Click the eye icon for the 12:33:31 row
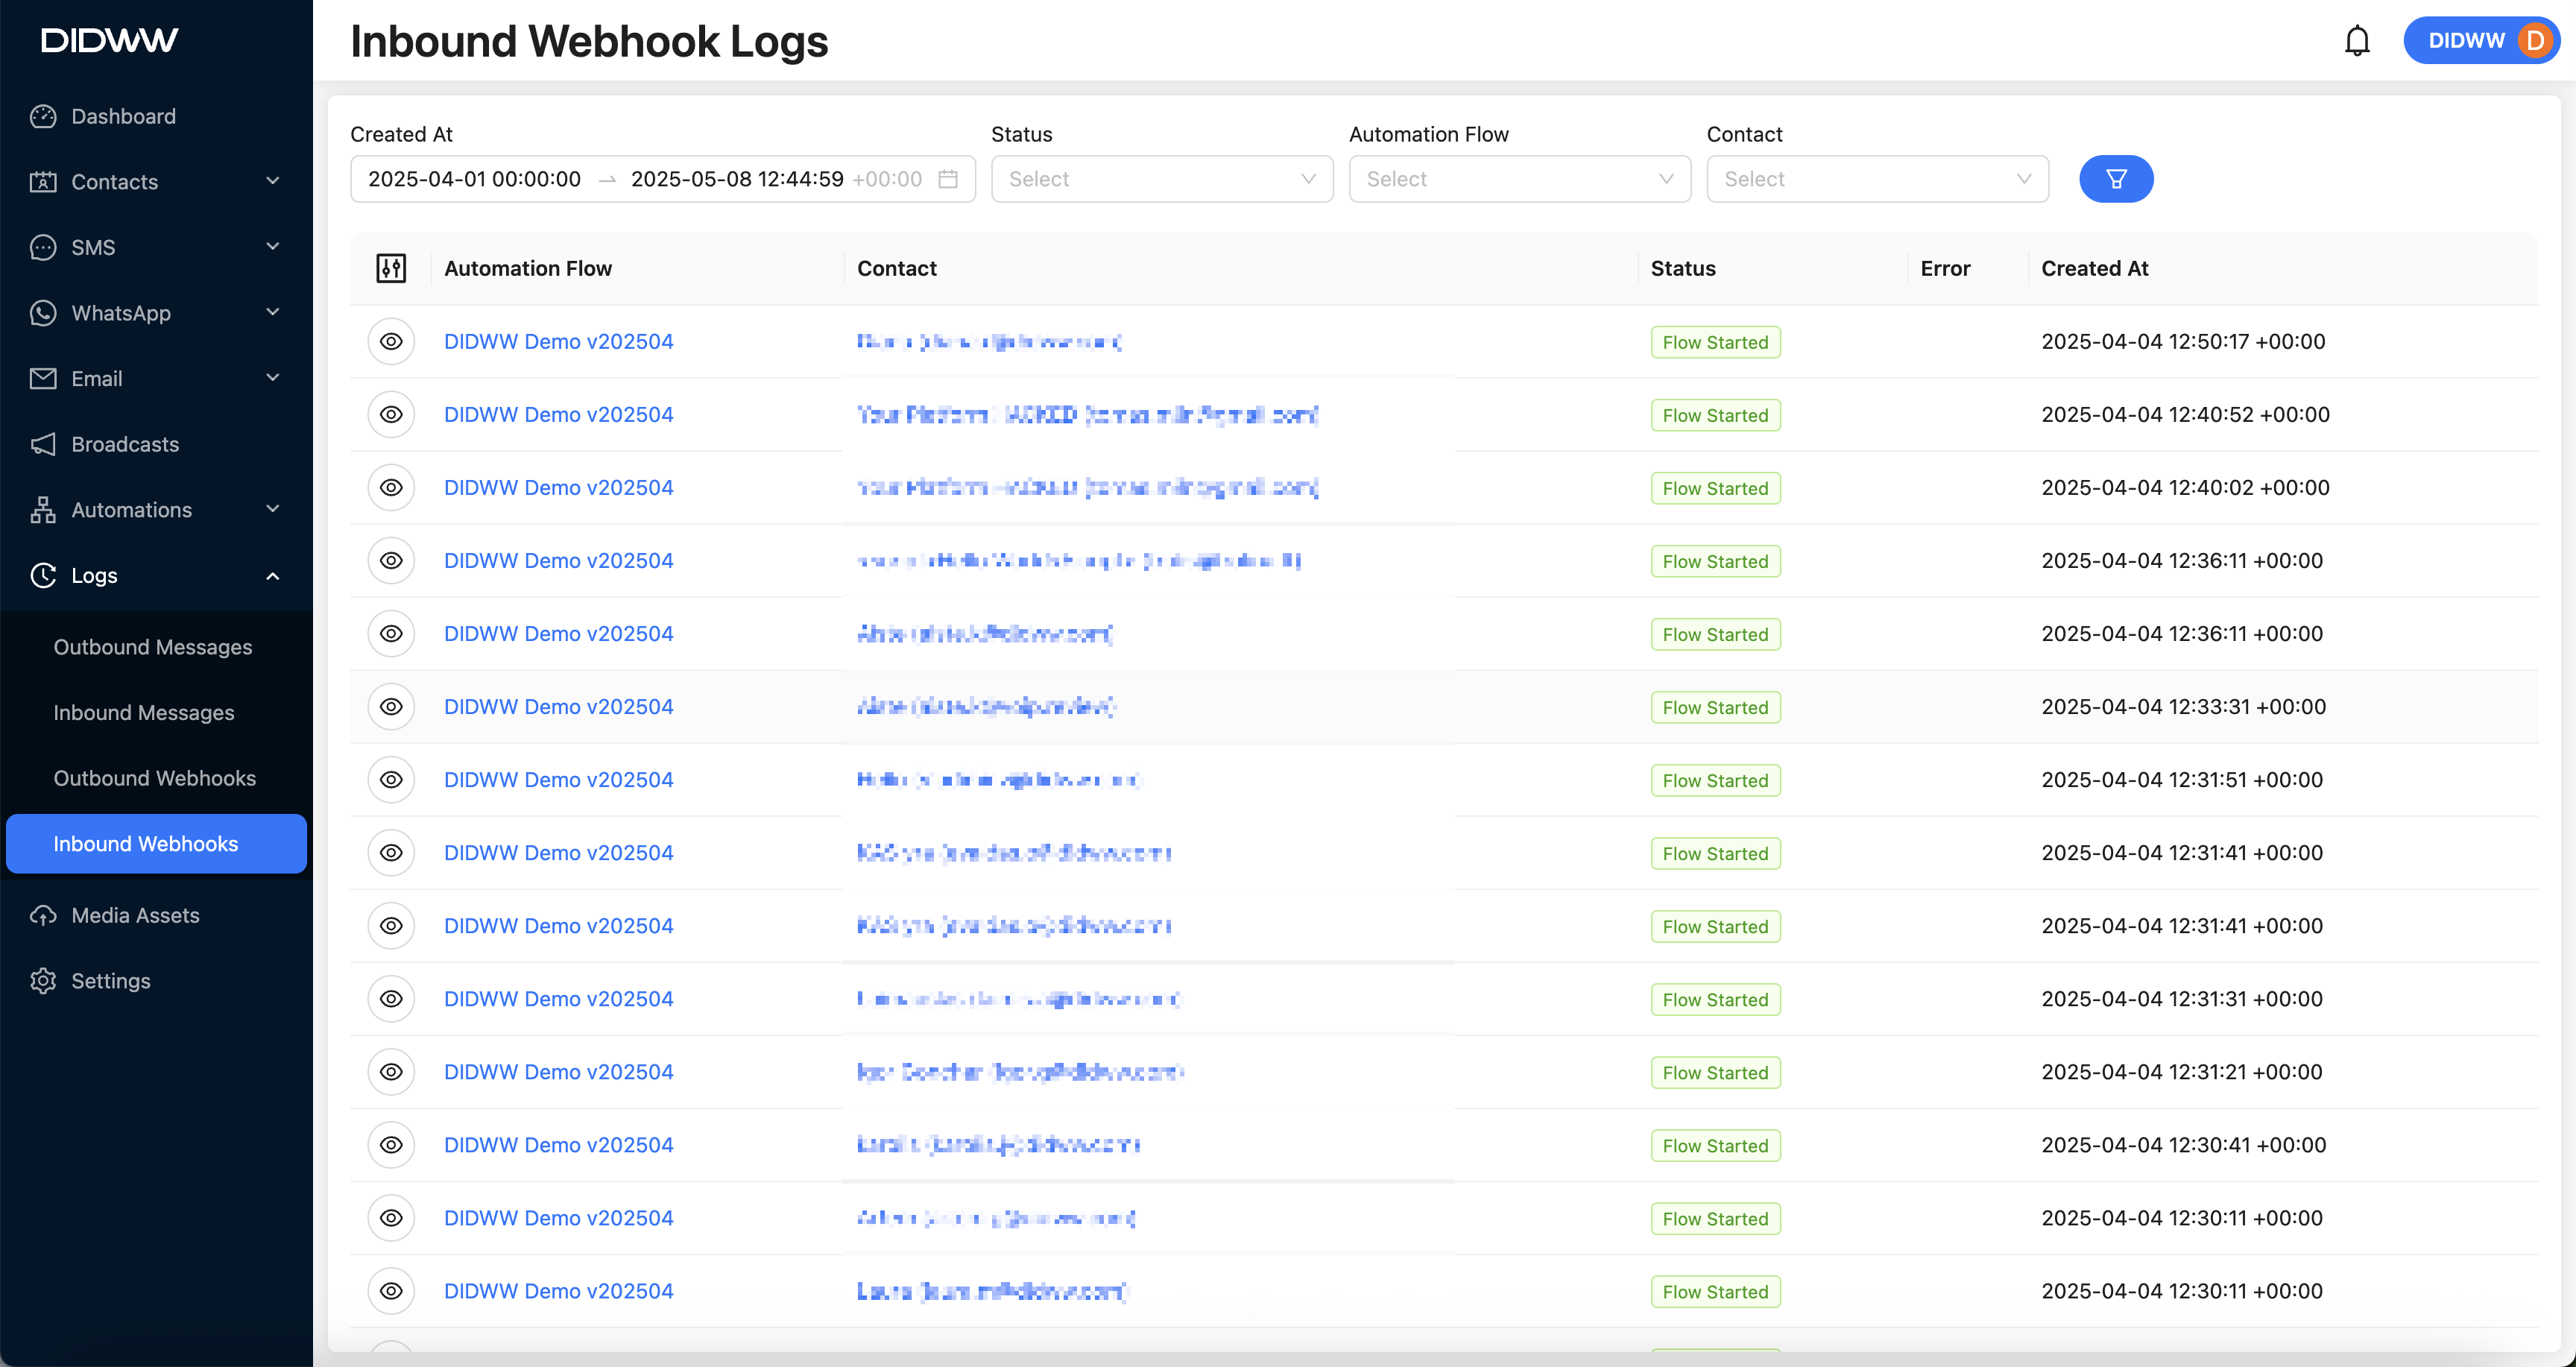The width and height of the screenshot is (2576, 1367). [391, 707]
